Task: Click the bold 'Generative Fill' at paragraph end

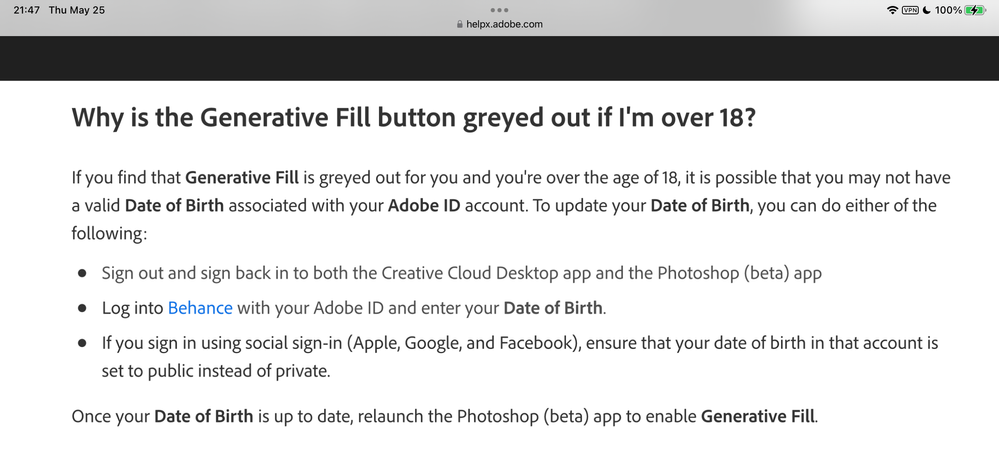Action: pyautogui.click(x=758, y=415)
